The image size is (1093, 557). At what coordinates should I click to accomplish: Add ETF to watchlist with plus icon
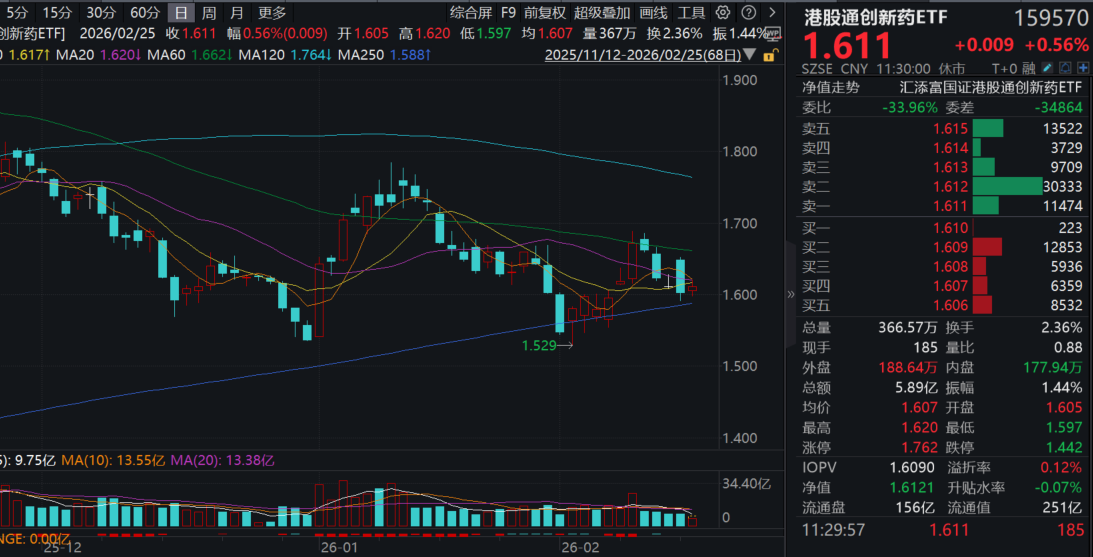click(x=1083, y=69)
